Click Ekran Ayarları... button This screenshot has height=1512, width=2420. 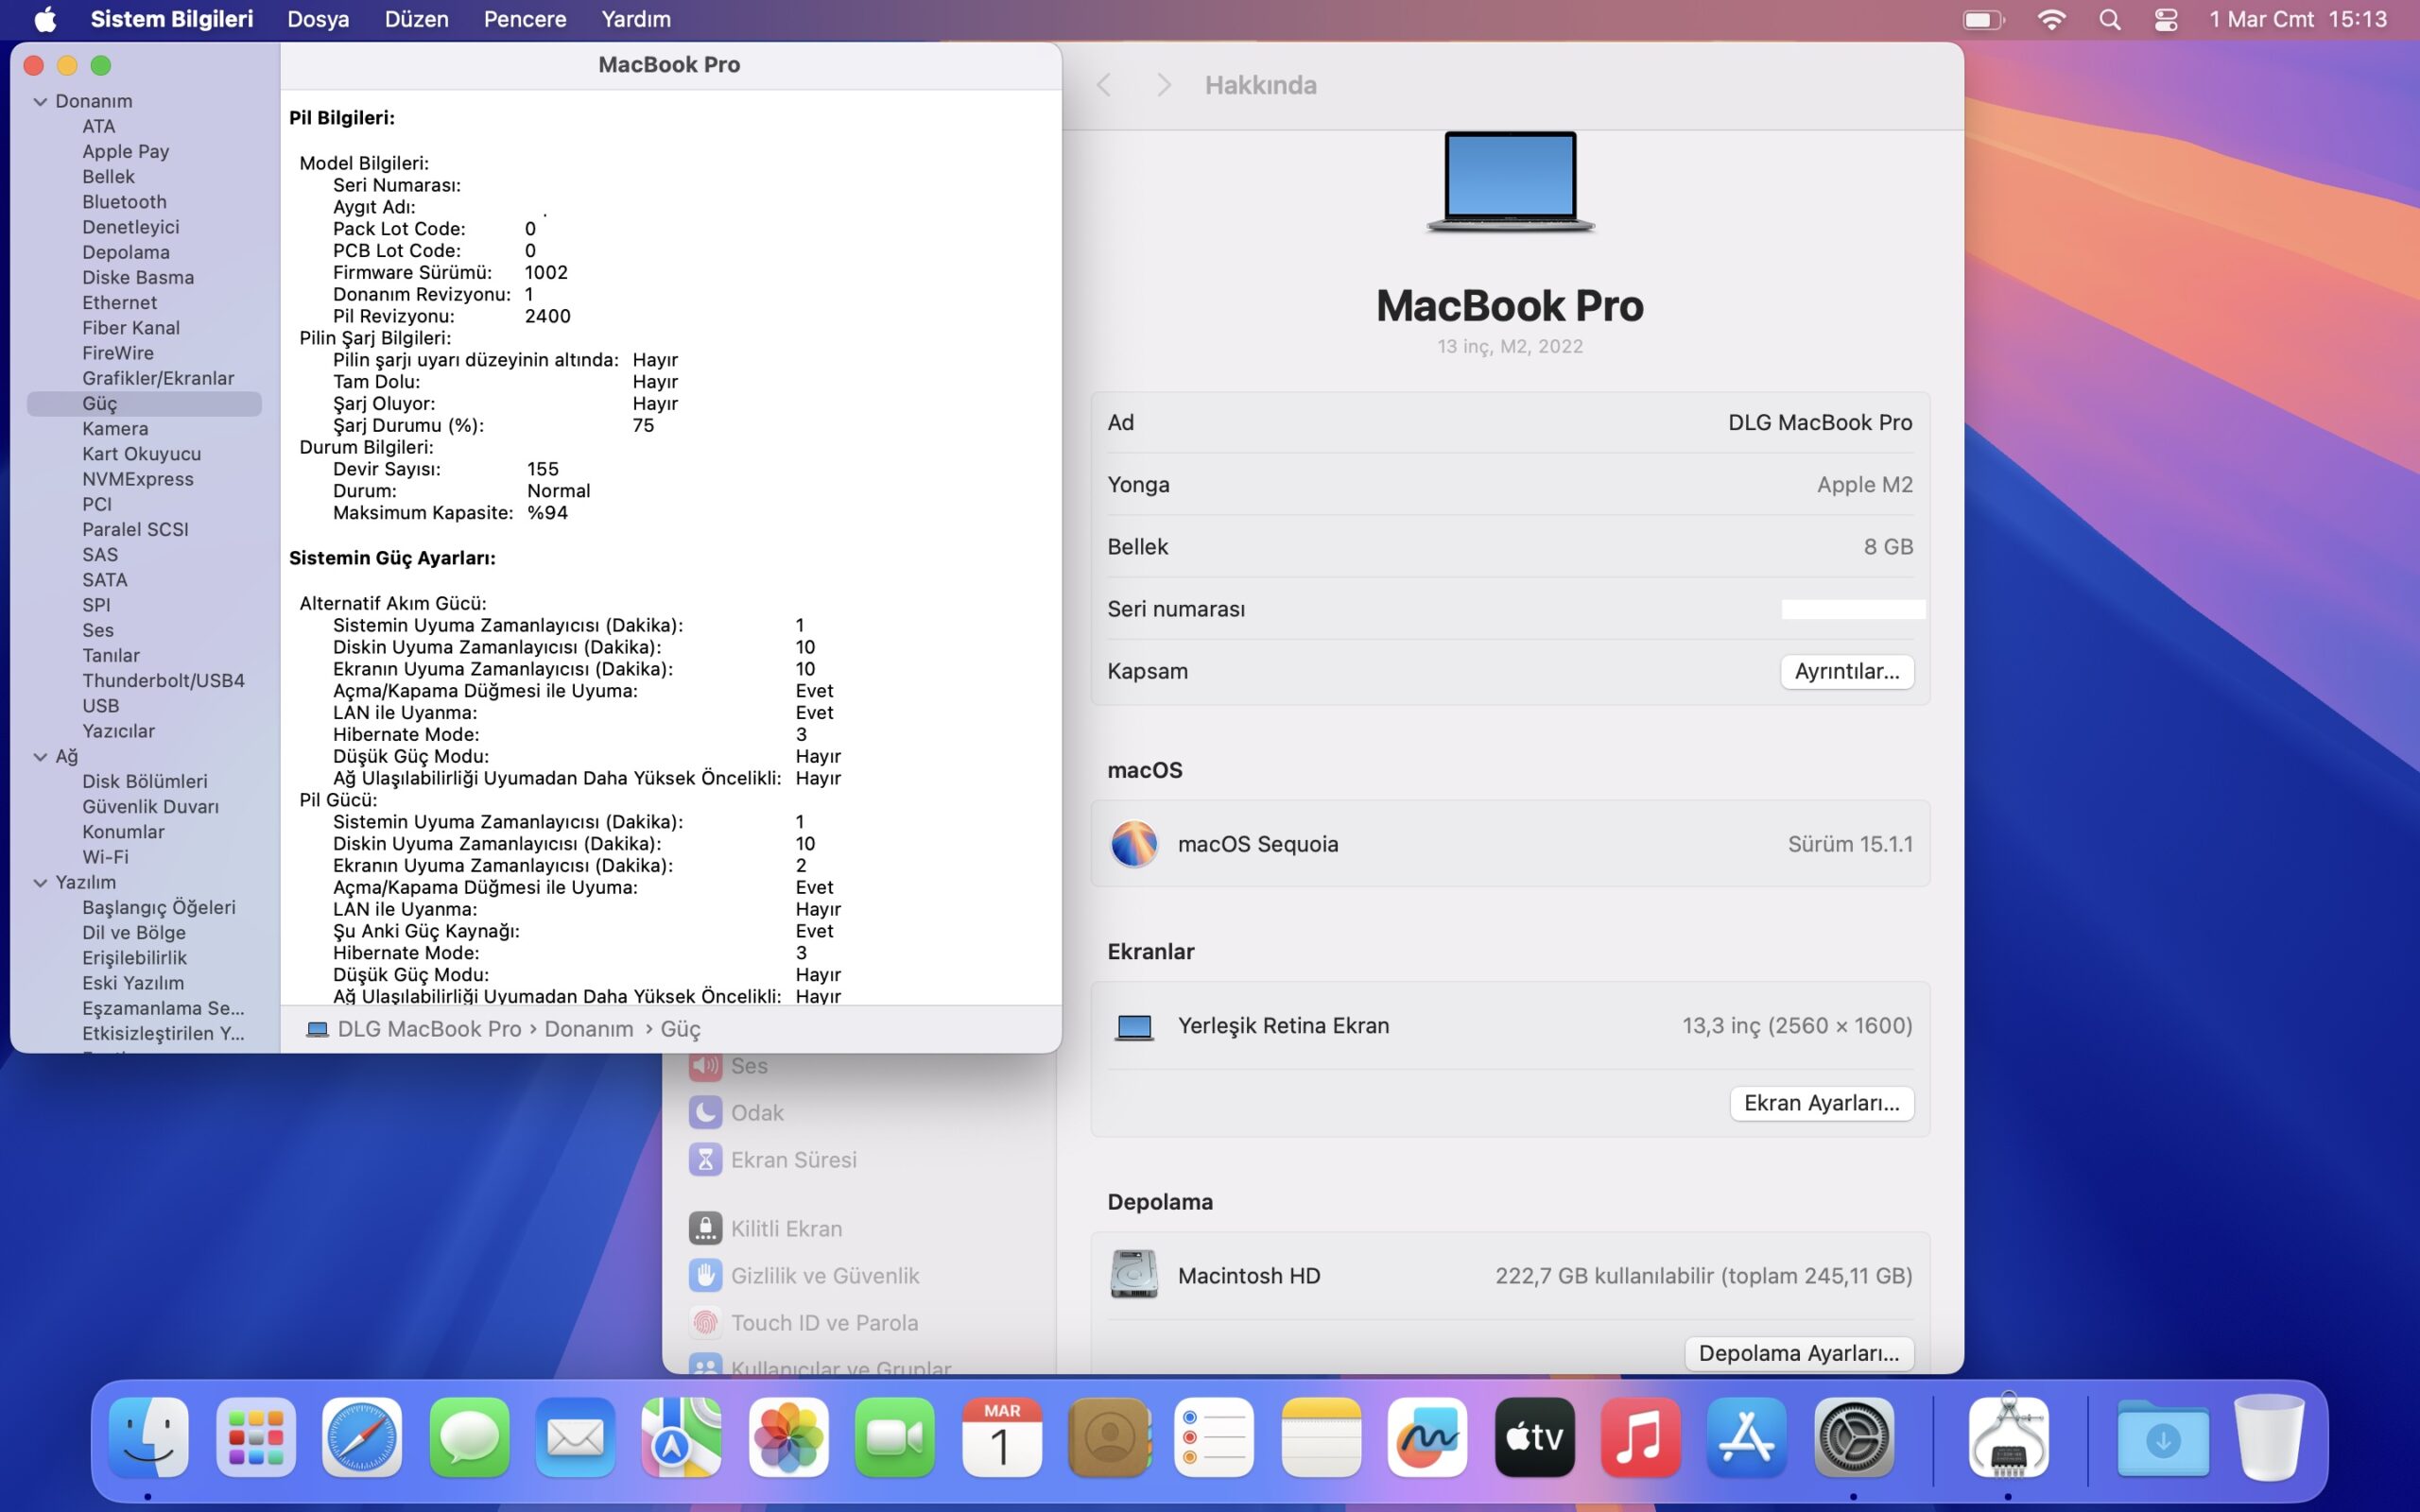pos(1821,1103)
